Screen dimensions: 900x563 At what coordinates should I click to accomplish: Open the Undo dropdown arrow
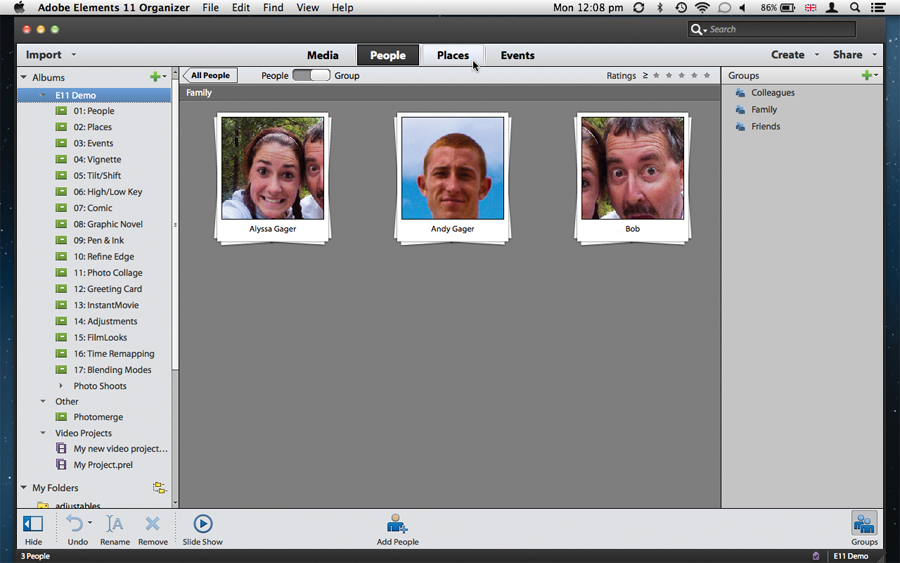pyautogui.click(x=90, y=522)
